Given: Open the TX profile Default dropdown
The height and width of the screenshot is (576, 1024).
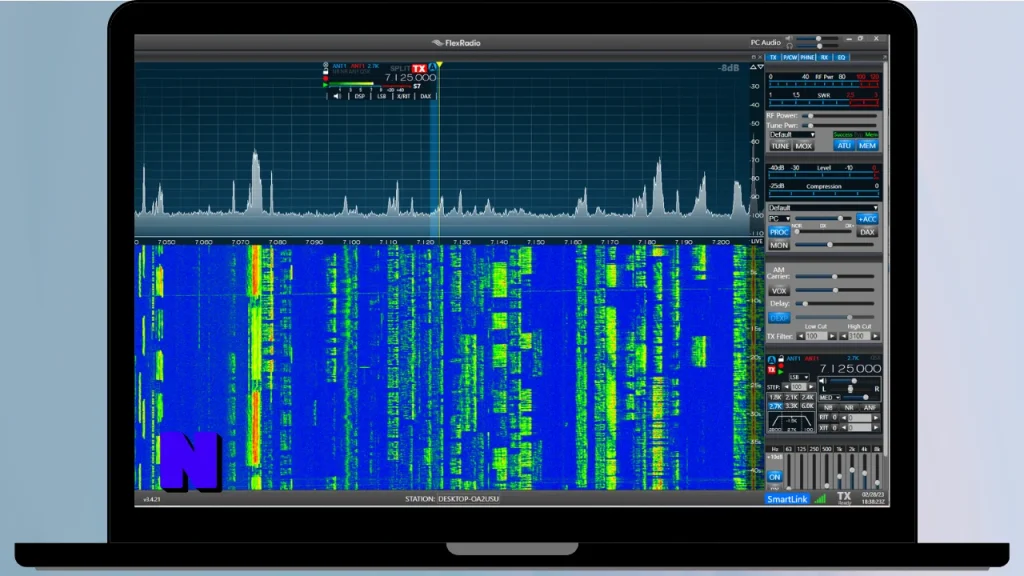Looking at the screenshot, I should click(x=792, y=135).
